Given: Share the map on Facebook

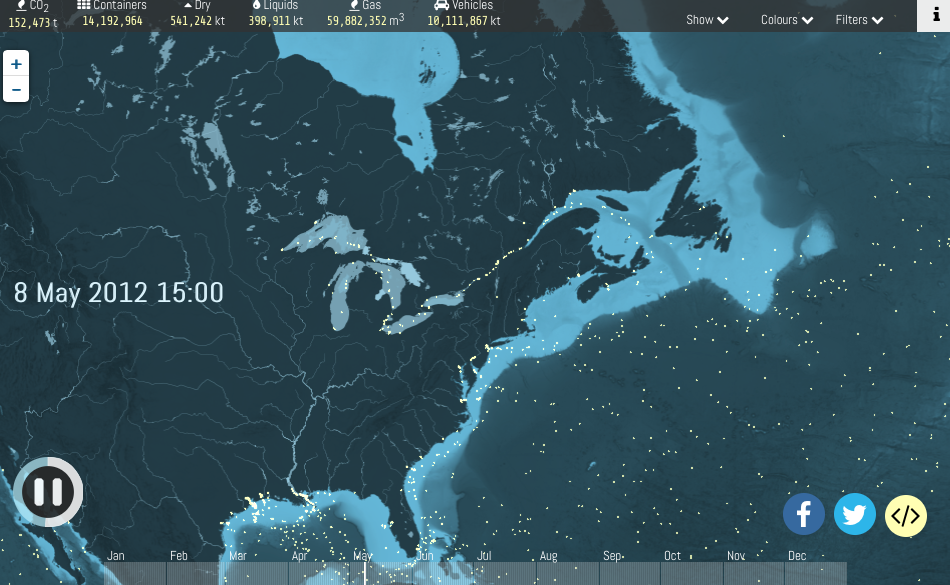Looking at the screenshot, I should tap(804, 515).
